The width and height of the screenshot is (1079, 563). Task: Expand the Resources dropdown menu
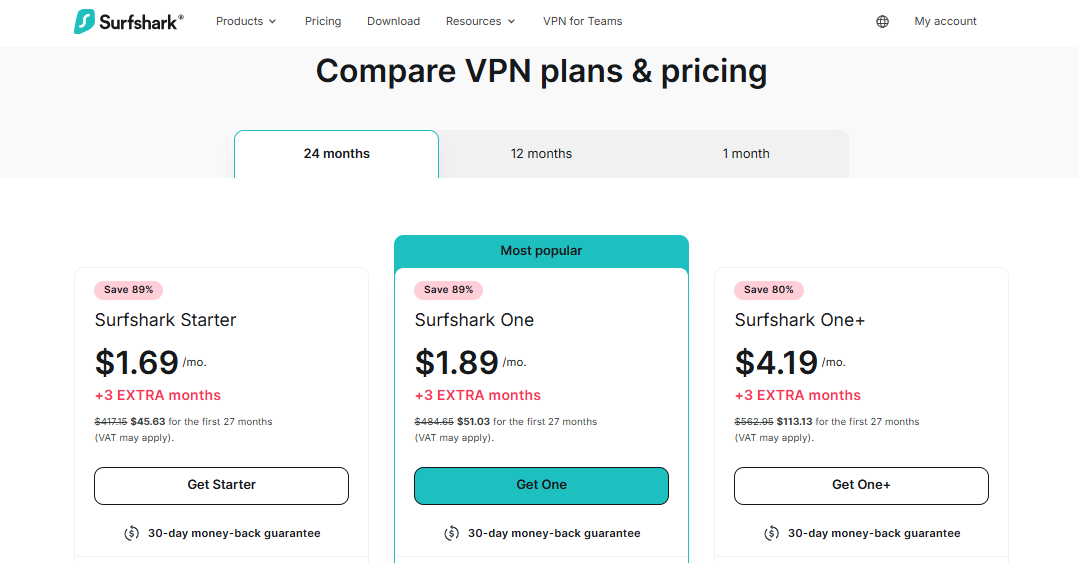click(x=480, y=21)
